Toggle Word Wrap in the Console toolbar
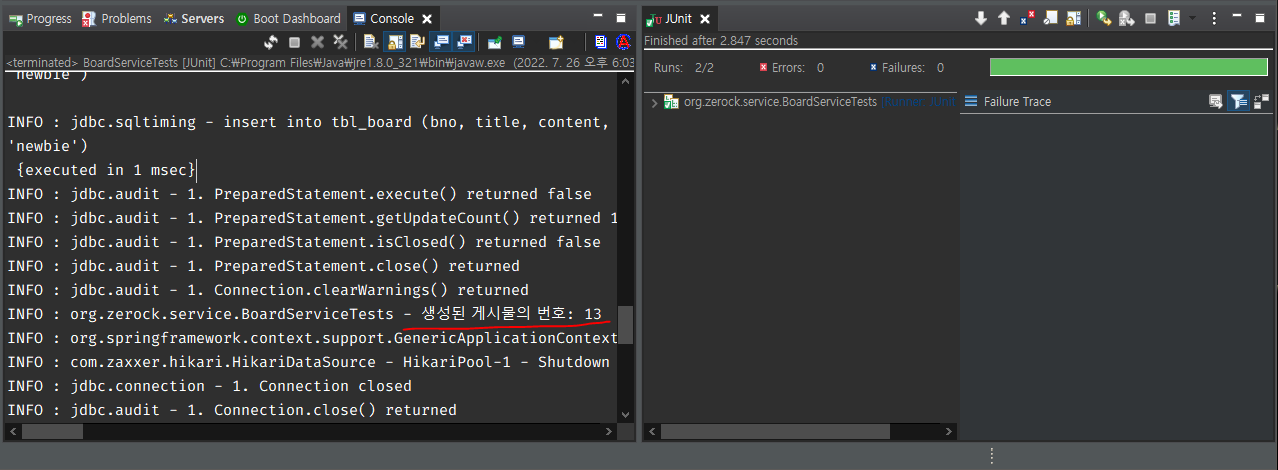Viewport: 1278px width, 470px height. pos(418,42)
